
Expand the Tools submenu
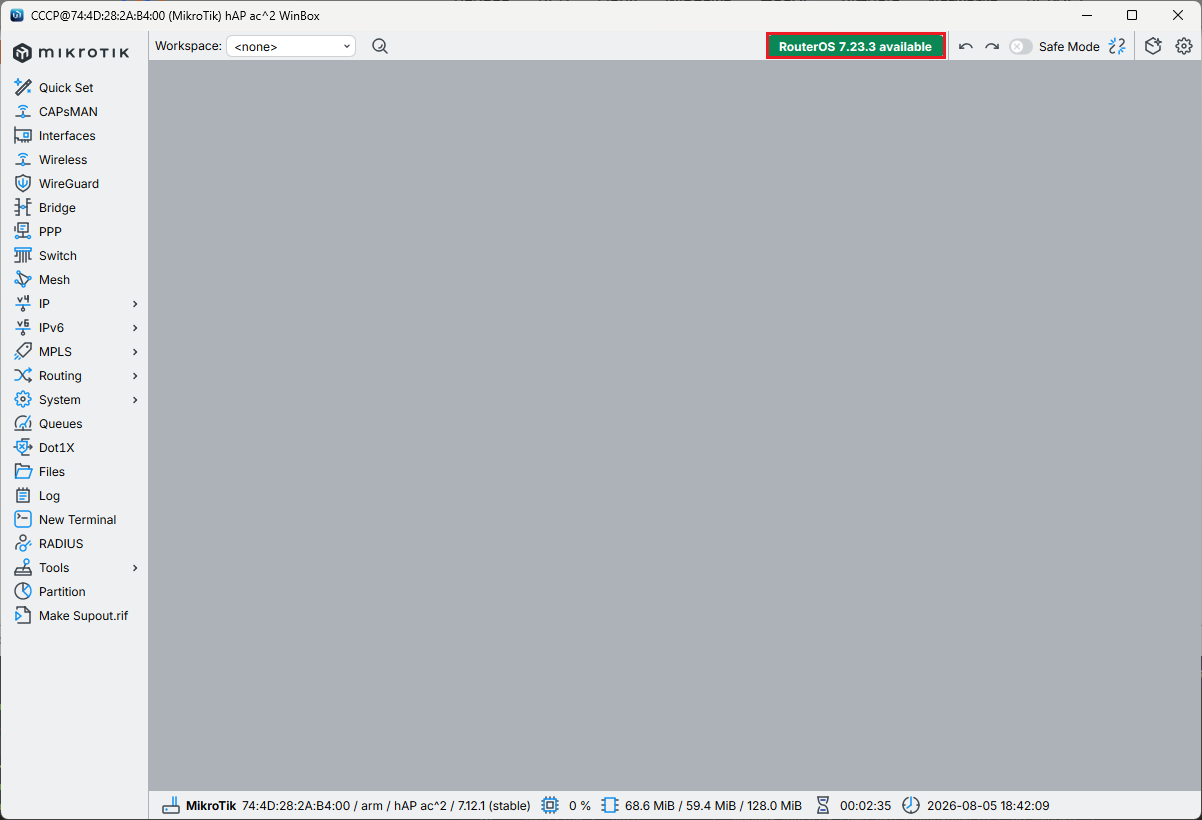[x=135, y=568]
